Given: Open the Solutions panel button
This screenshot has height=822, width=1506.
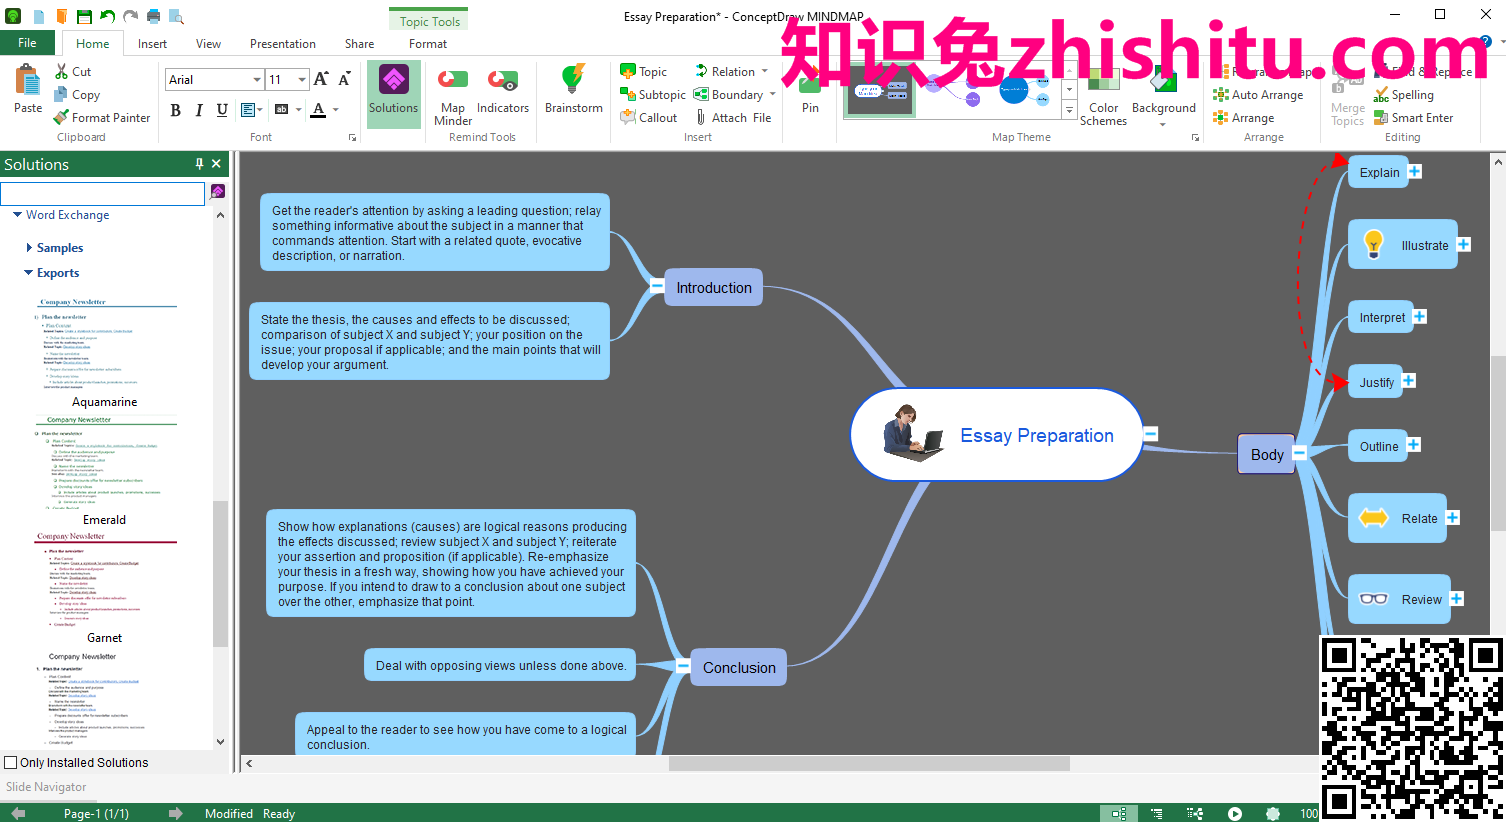Looking at the screenshot, I should pyautogui.click(x=394, y=94).
